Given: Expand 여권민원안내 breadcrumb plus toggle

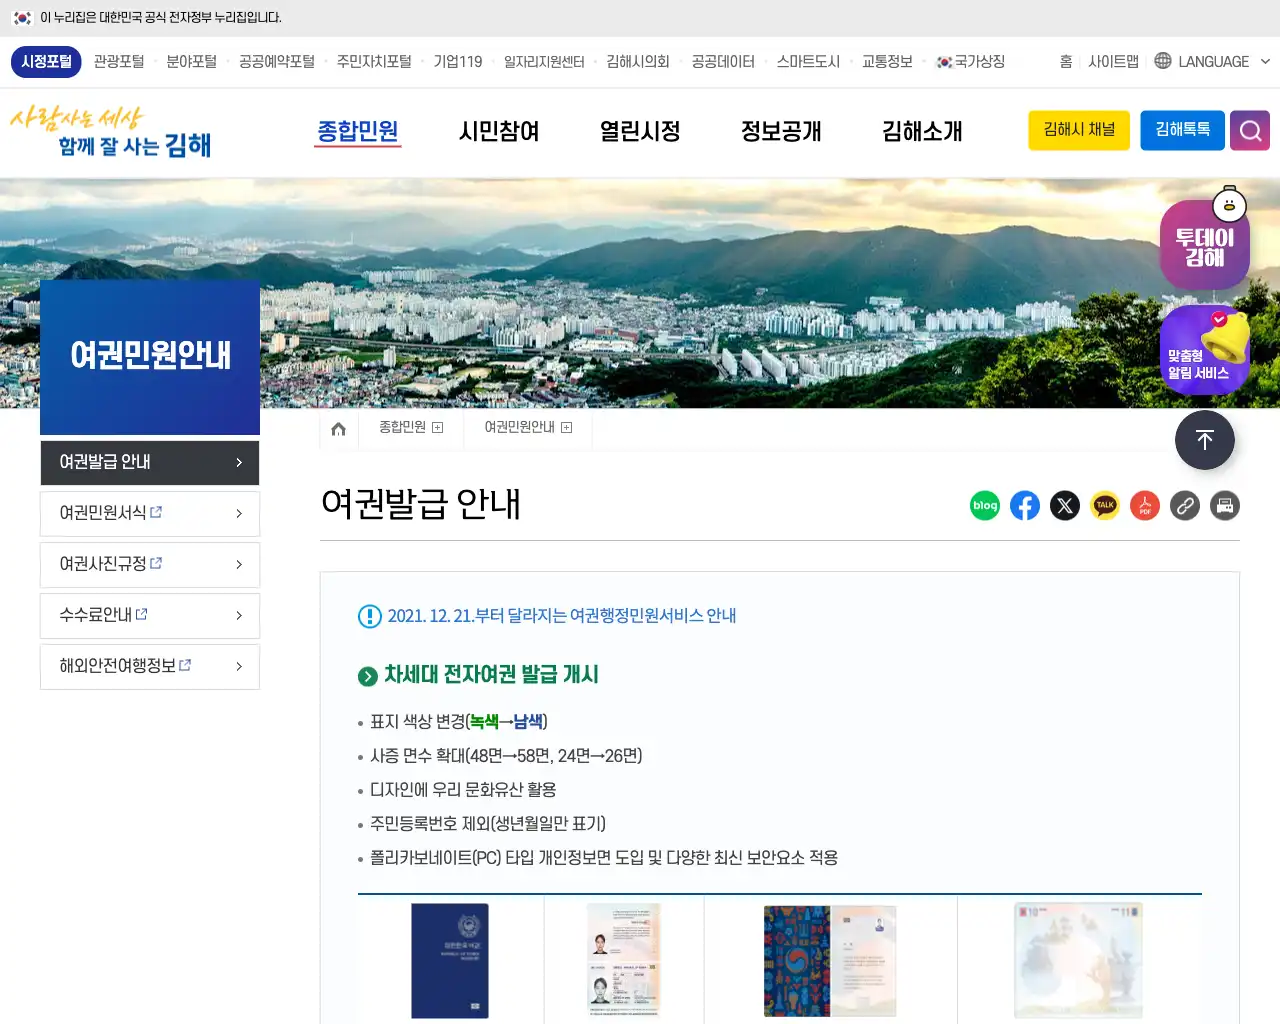Looking at the screenshot, I should coord(567,428).
